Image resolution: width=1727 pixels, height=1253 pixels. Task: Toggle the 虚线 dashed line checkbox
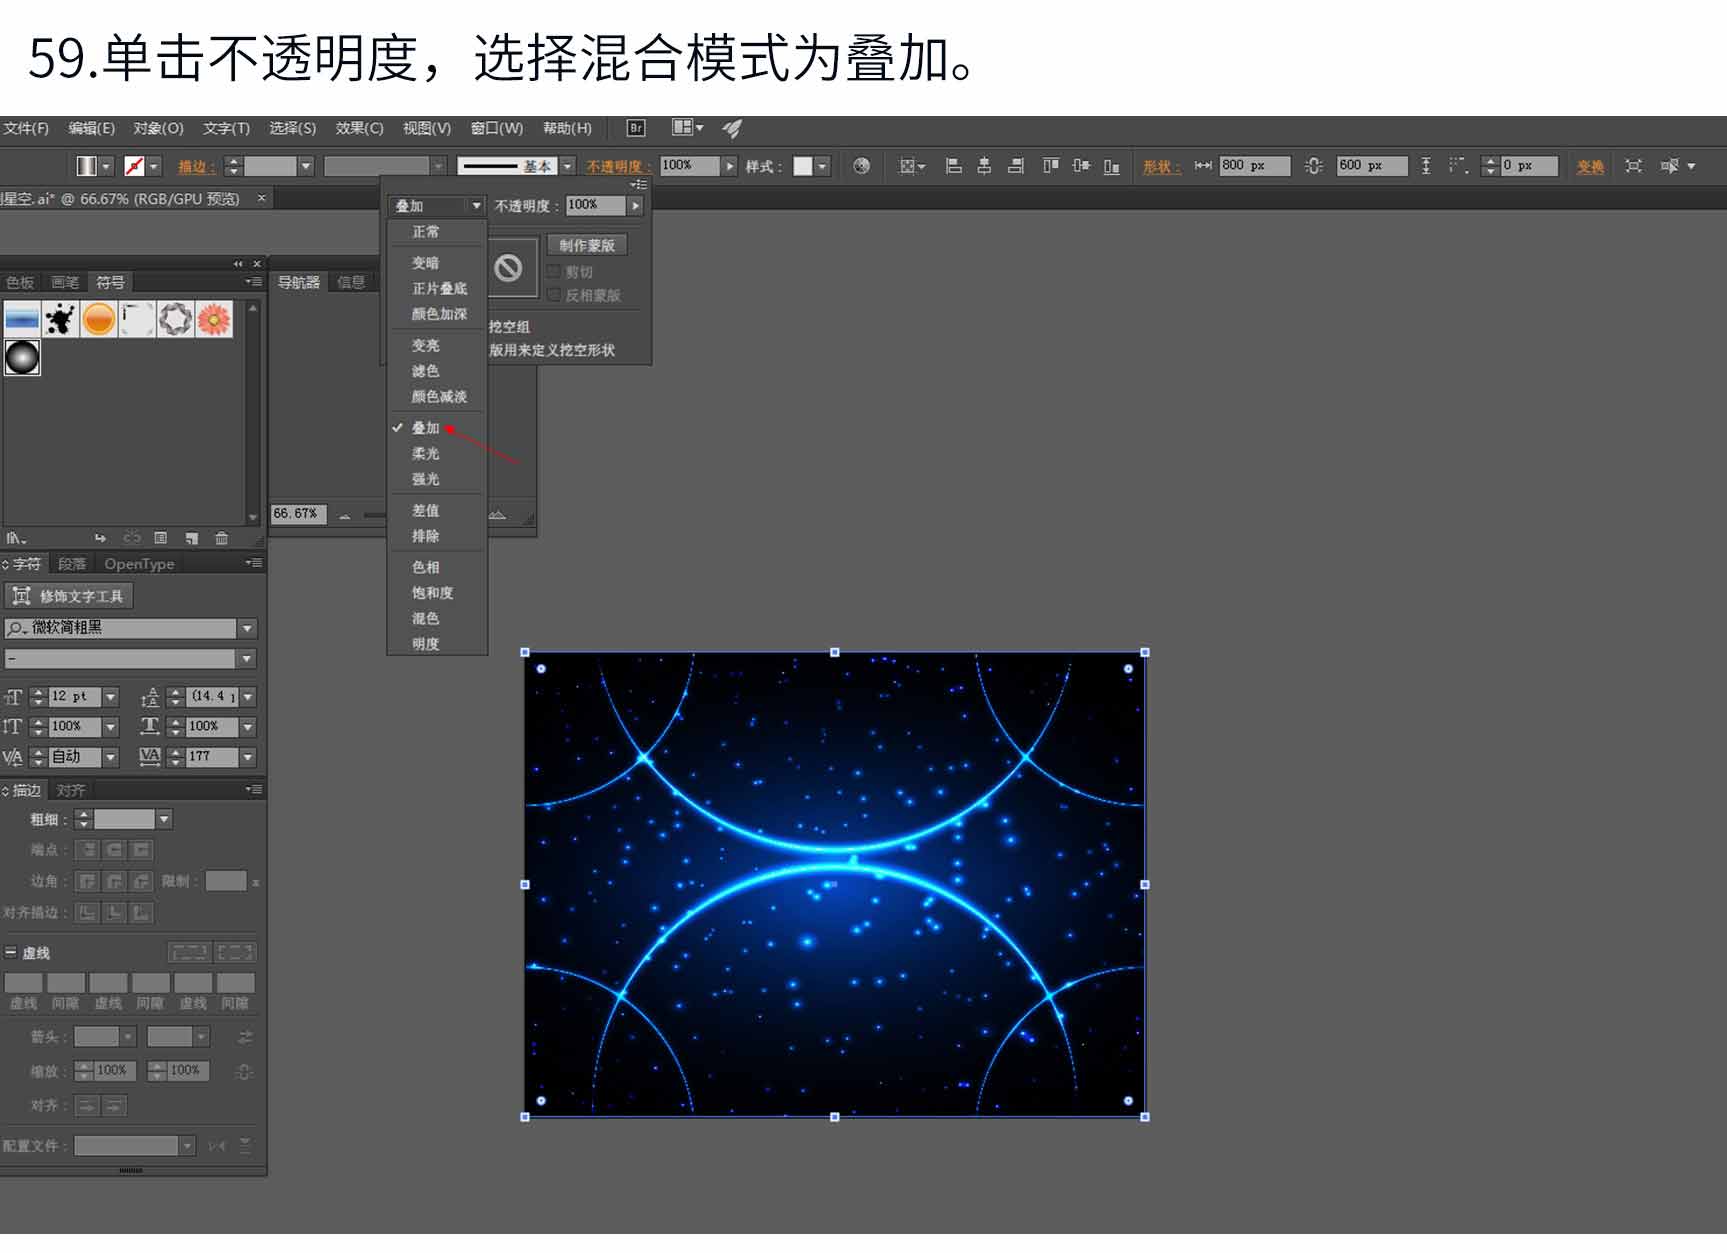pyautogui.click(x=11, y=952)
